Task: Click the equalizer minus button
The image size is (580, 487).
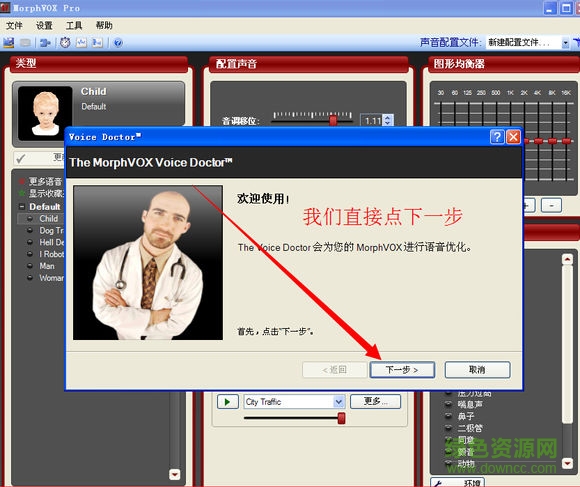Action: tap(551, 205)
